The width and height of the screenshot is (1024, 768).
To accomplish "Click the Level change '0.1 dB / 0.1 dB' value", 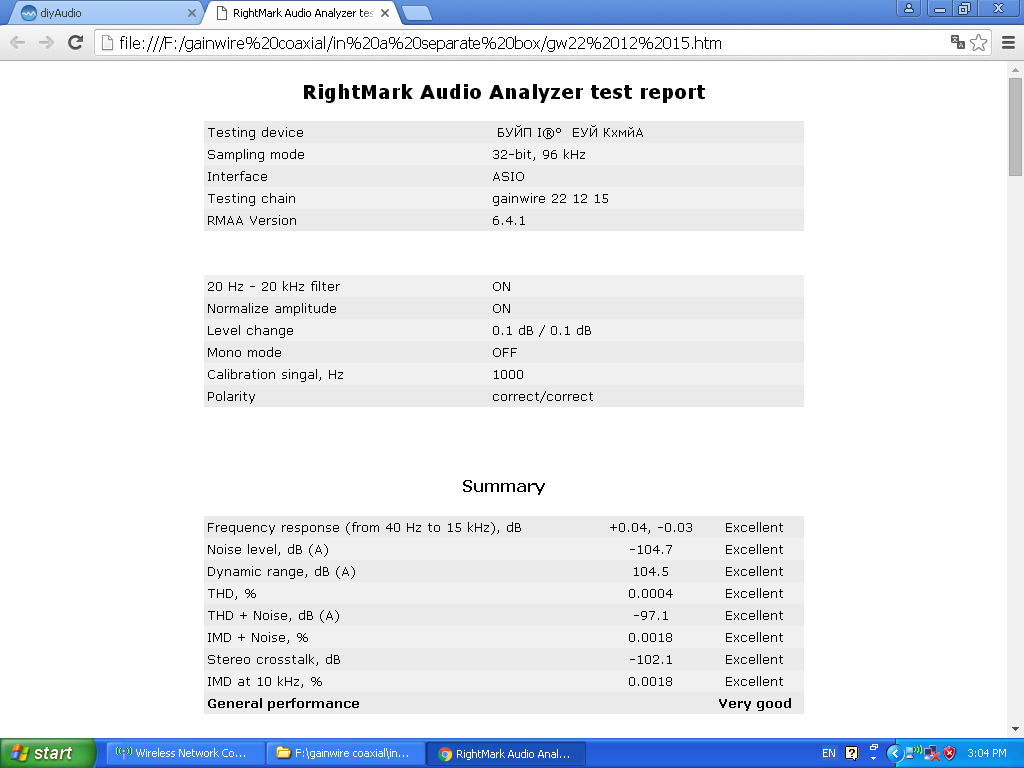I will click(x=541, y=330).
